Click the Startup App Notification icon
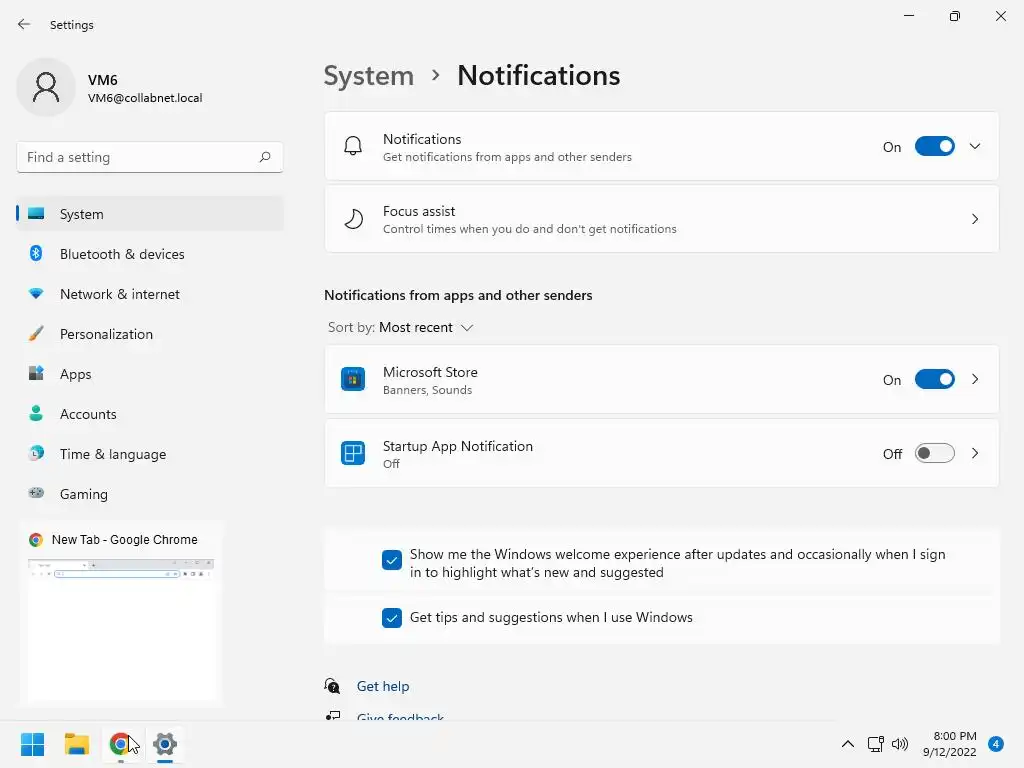The width and height of the screenshot is (1024, 768). click(x=353, y=454)
